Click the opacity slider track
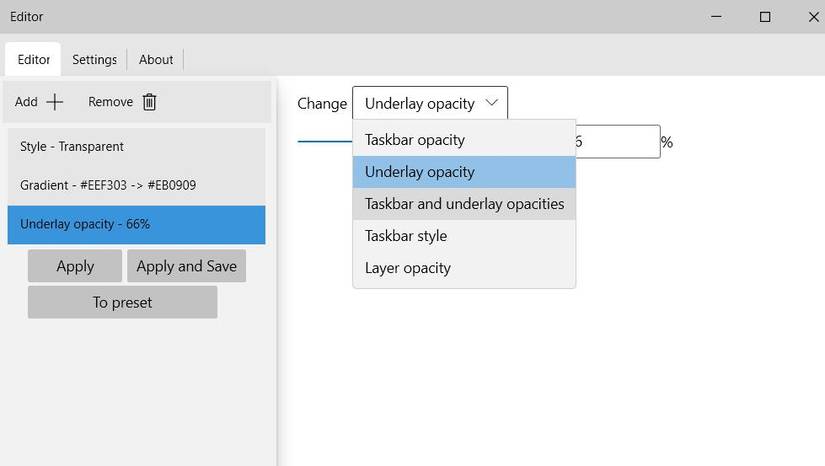This screenshot has width=825, height=466. [324, 142]
